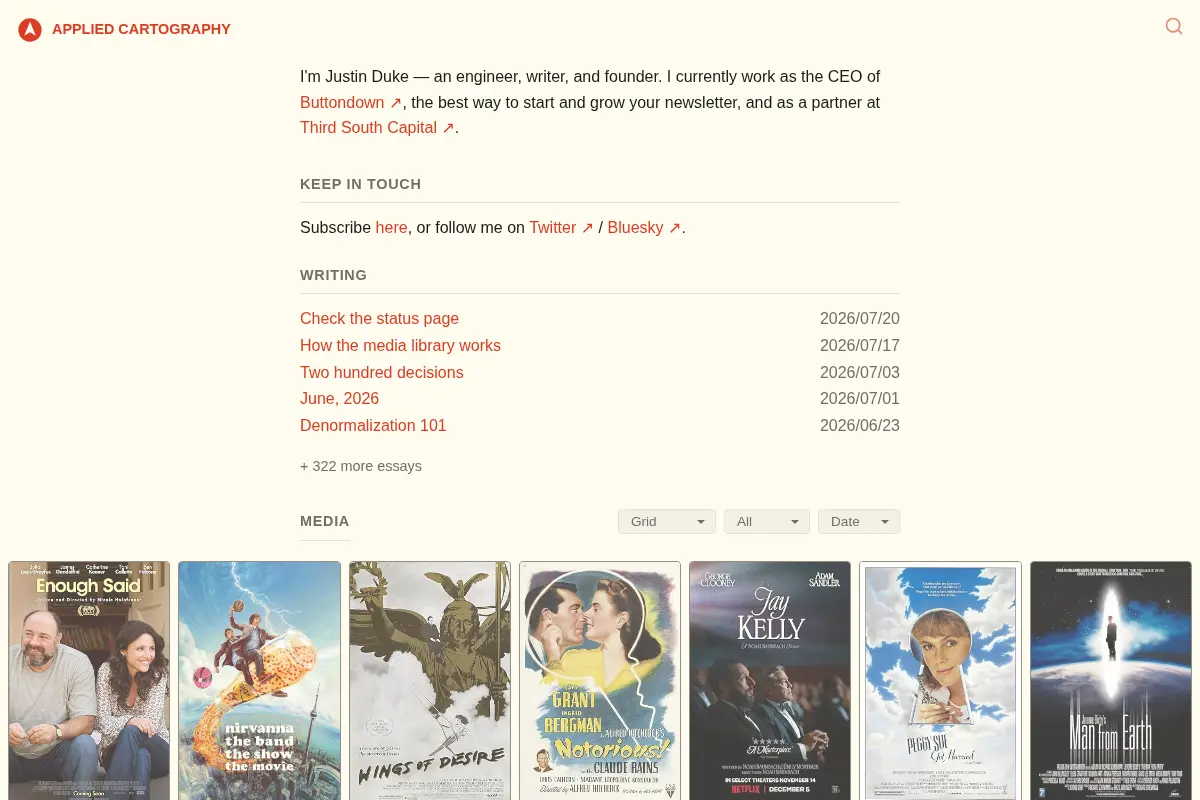
Task: Open the Date sort dropdown
Action: [859, 521]
